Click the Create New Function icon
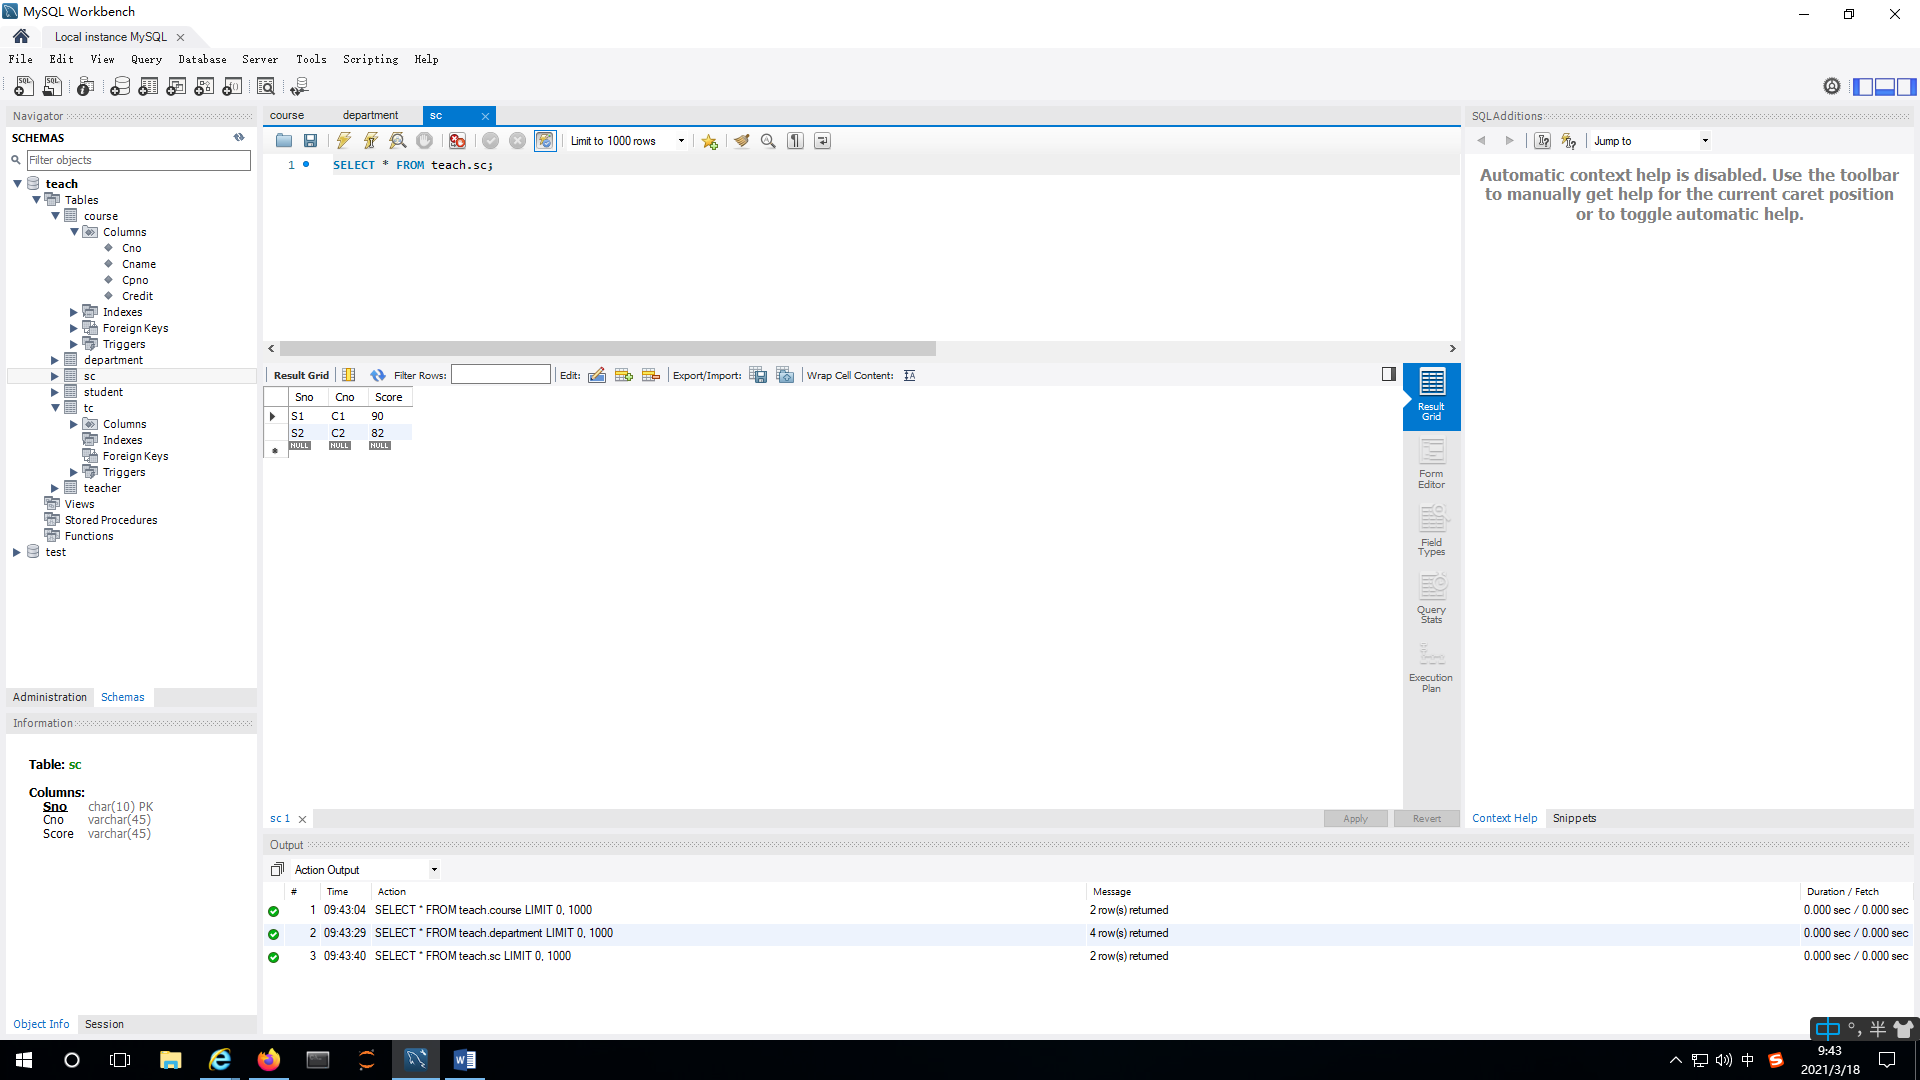The width and height of the screenshot is (1920, 1080). [x=230, y=87]
